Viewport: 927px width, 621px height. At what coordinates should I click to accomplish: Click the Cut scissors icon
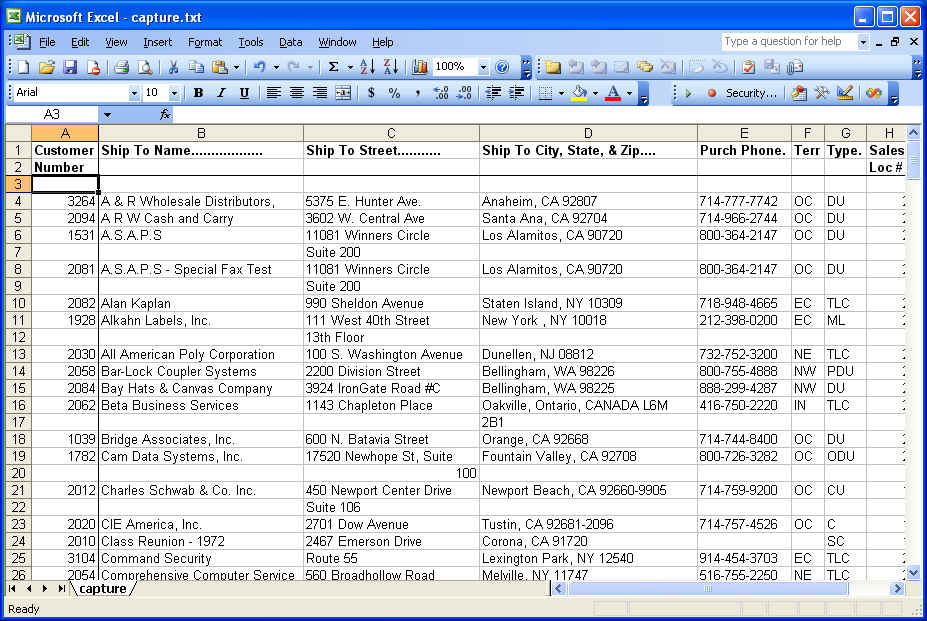tap(173, 67)
